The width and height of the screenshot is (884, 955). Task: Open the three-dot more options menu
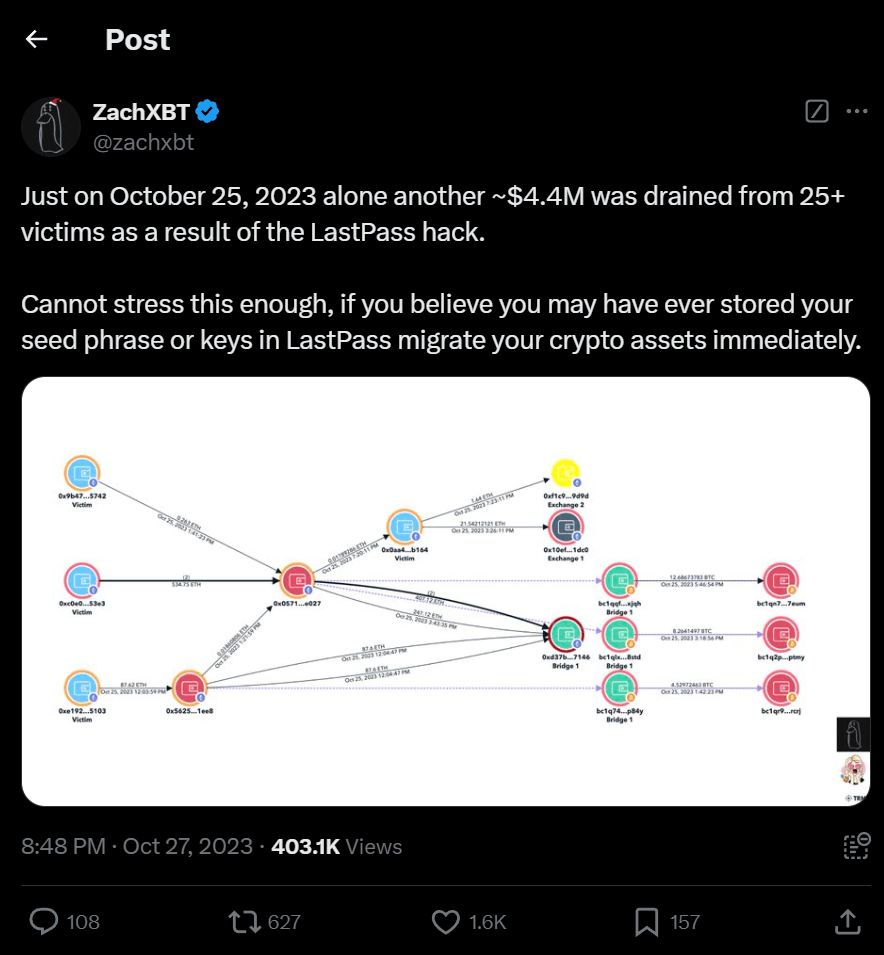856,111
